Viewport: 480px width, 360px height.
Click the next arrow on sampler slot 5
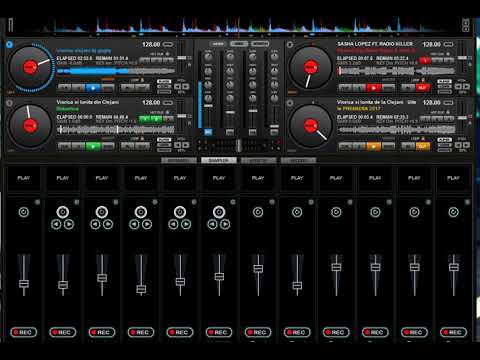[x=186, y=225]
